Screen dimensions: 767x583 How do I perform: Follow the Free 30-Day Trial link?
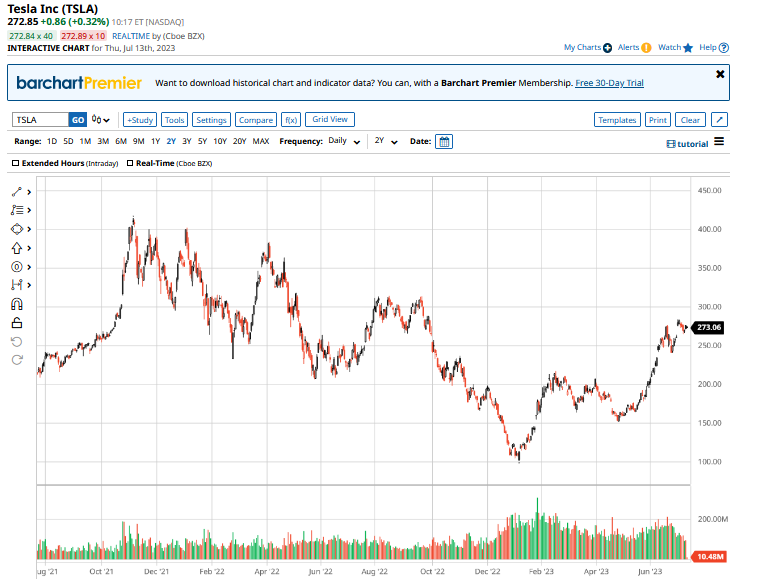pos(624,83)
